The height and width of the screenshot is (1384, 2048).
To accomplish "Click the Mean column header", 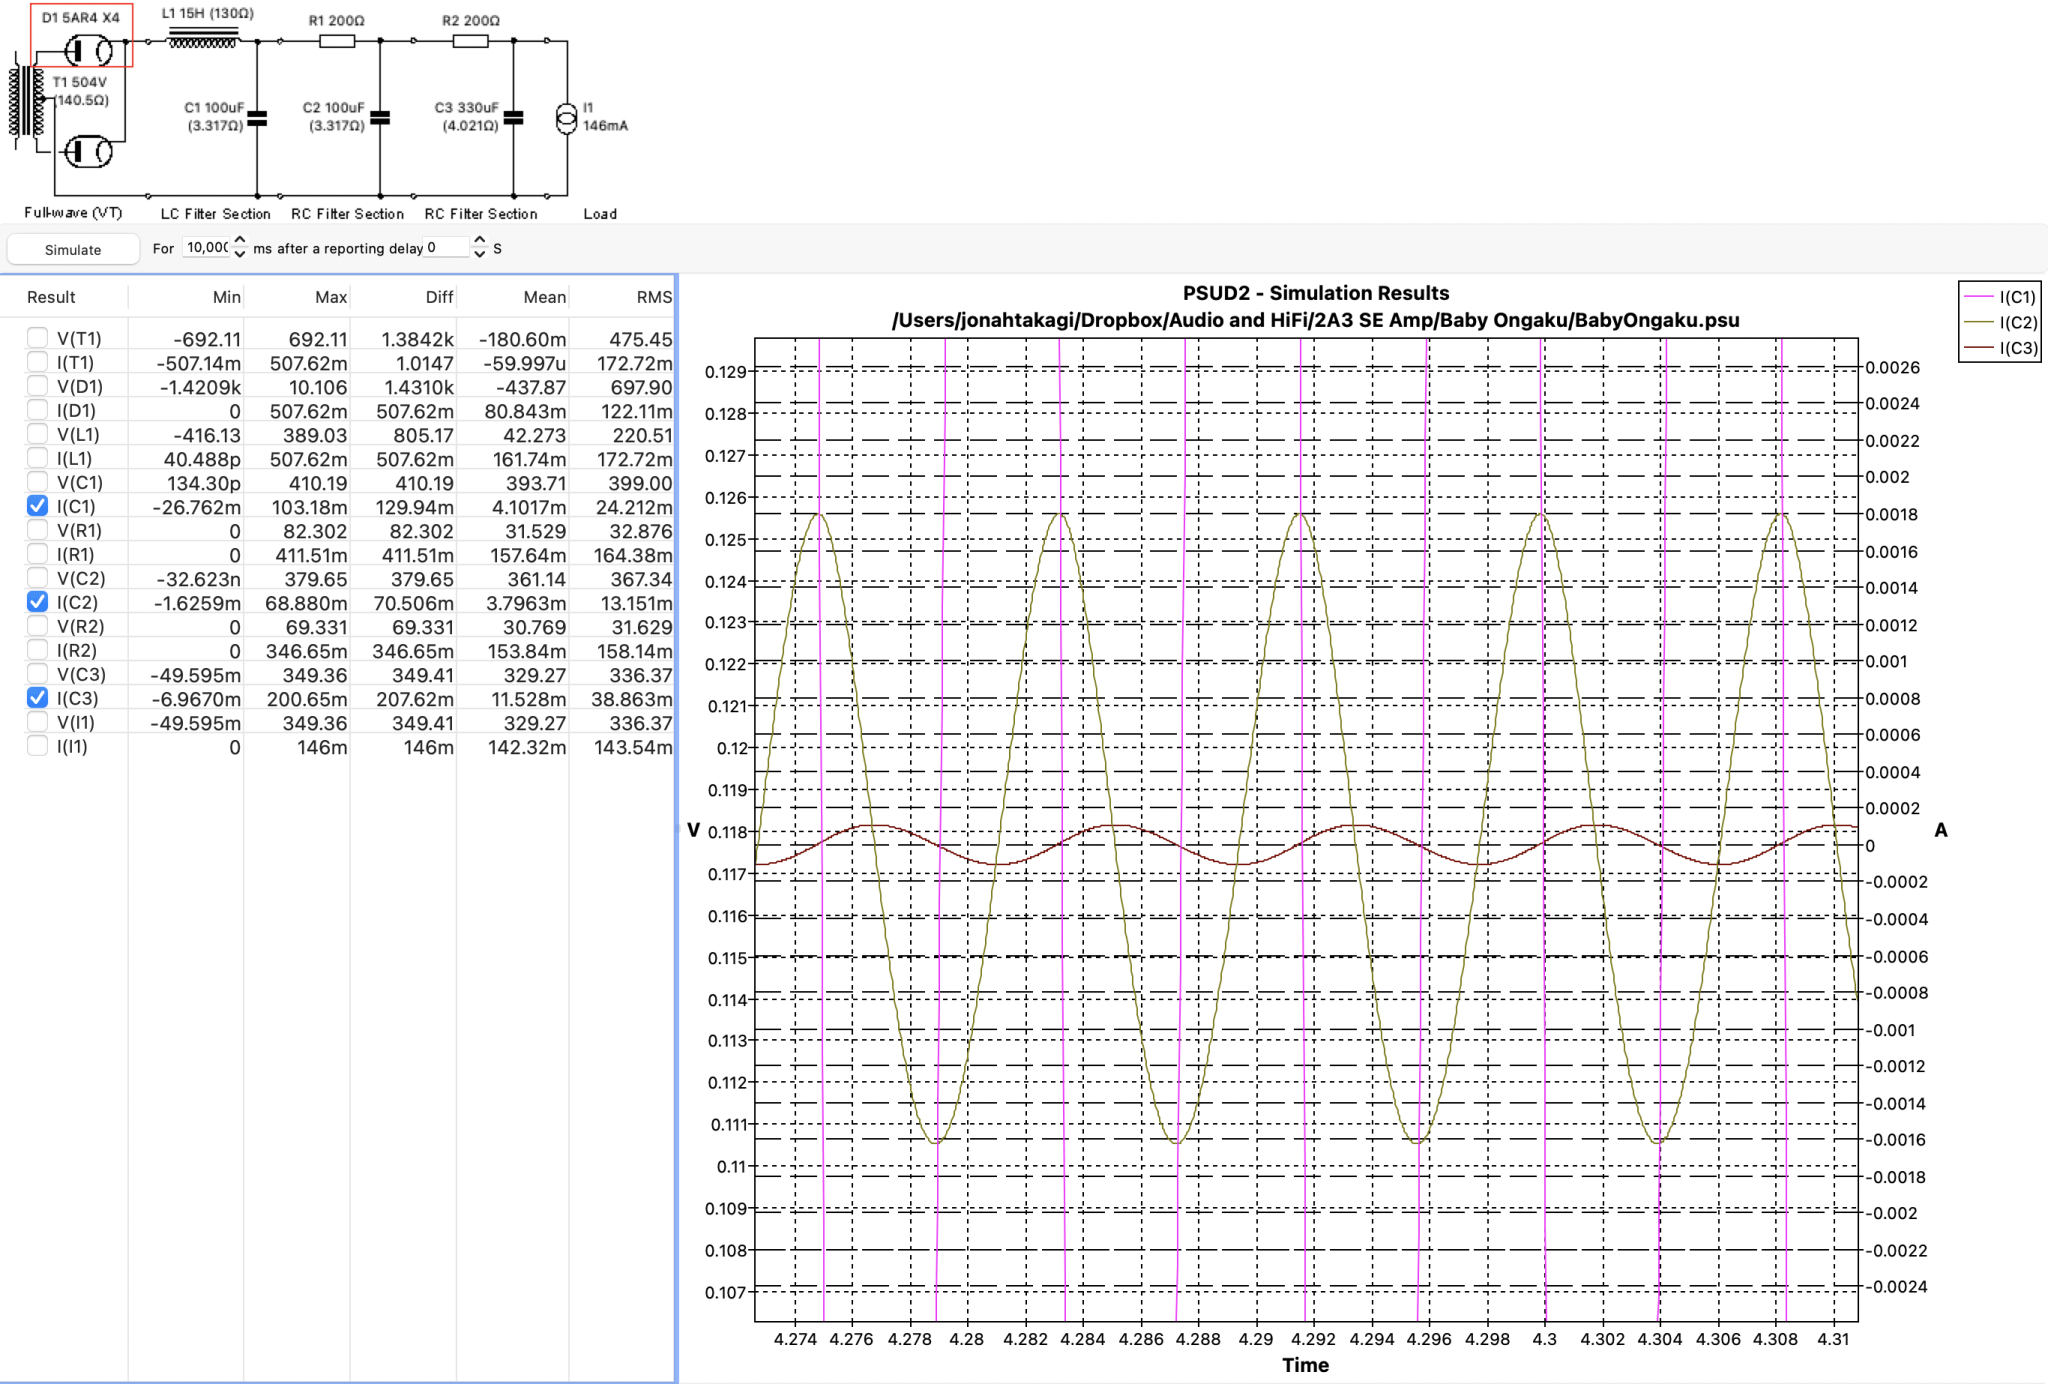I will point(545,297).
